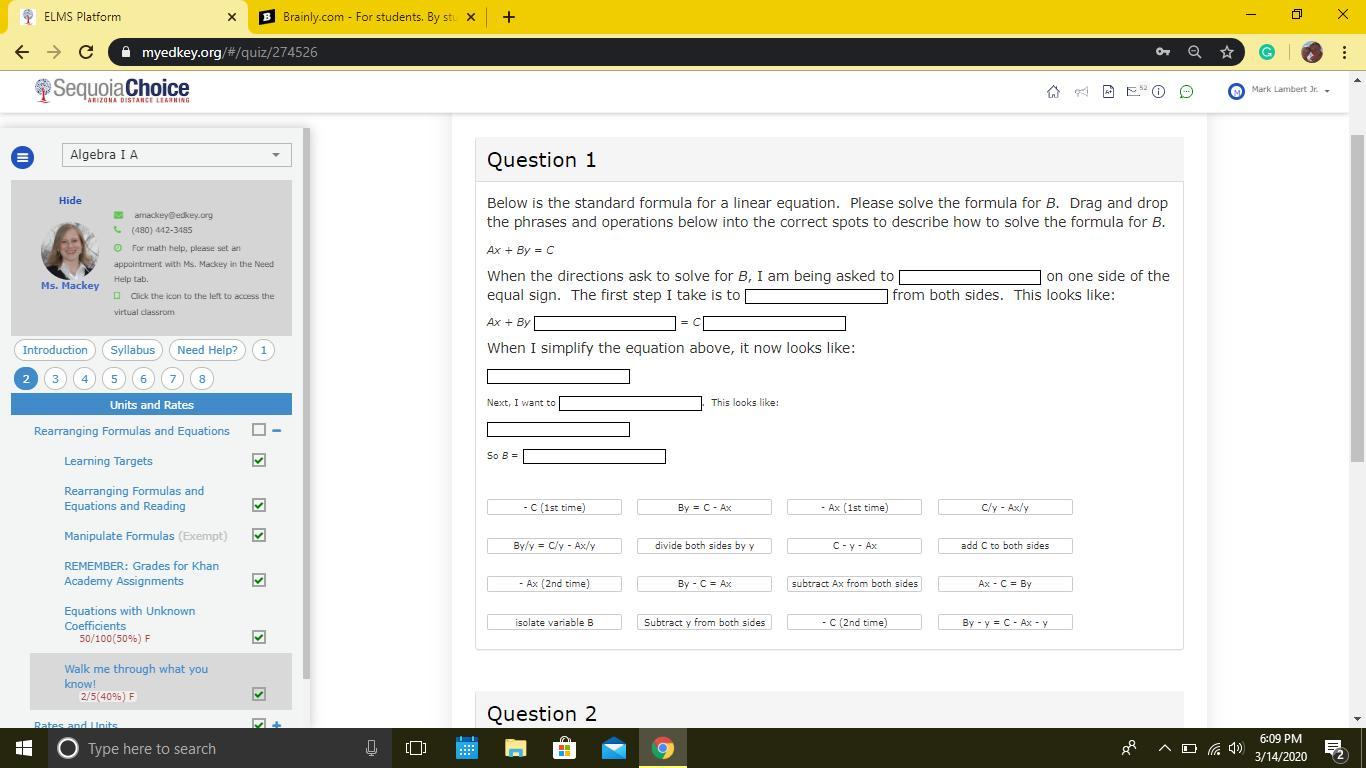
Task: Switch to Brainly.com browser tab
Action: coord(368,17)
